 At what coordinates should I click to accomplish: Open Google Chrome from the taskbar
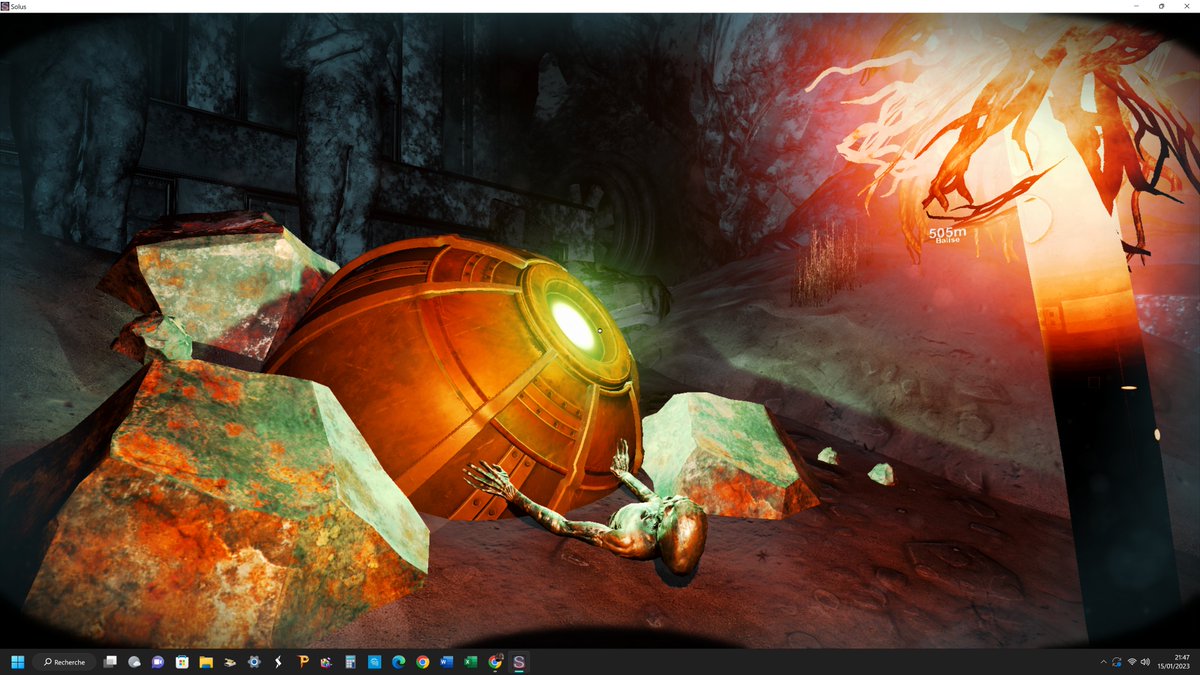[x=422, y=662]
